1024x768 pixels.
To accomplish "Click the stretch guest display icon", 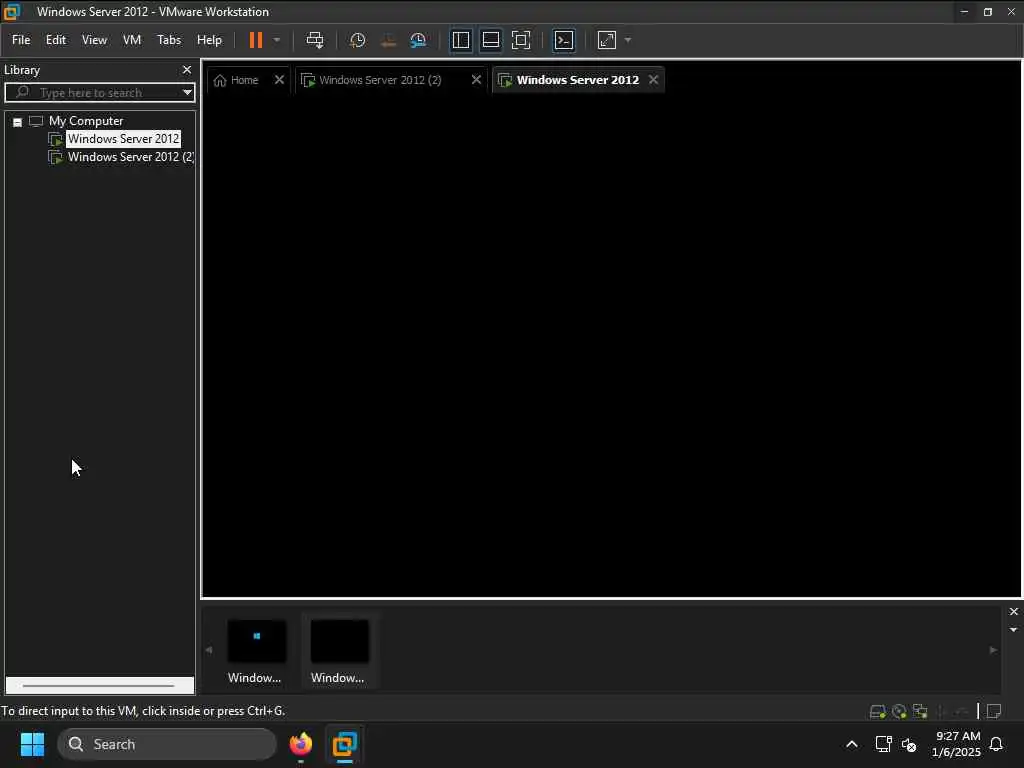I will (607, 40).
